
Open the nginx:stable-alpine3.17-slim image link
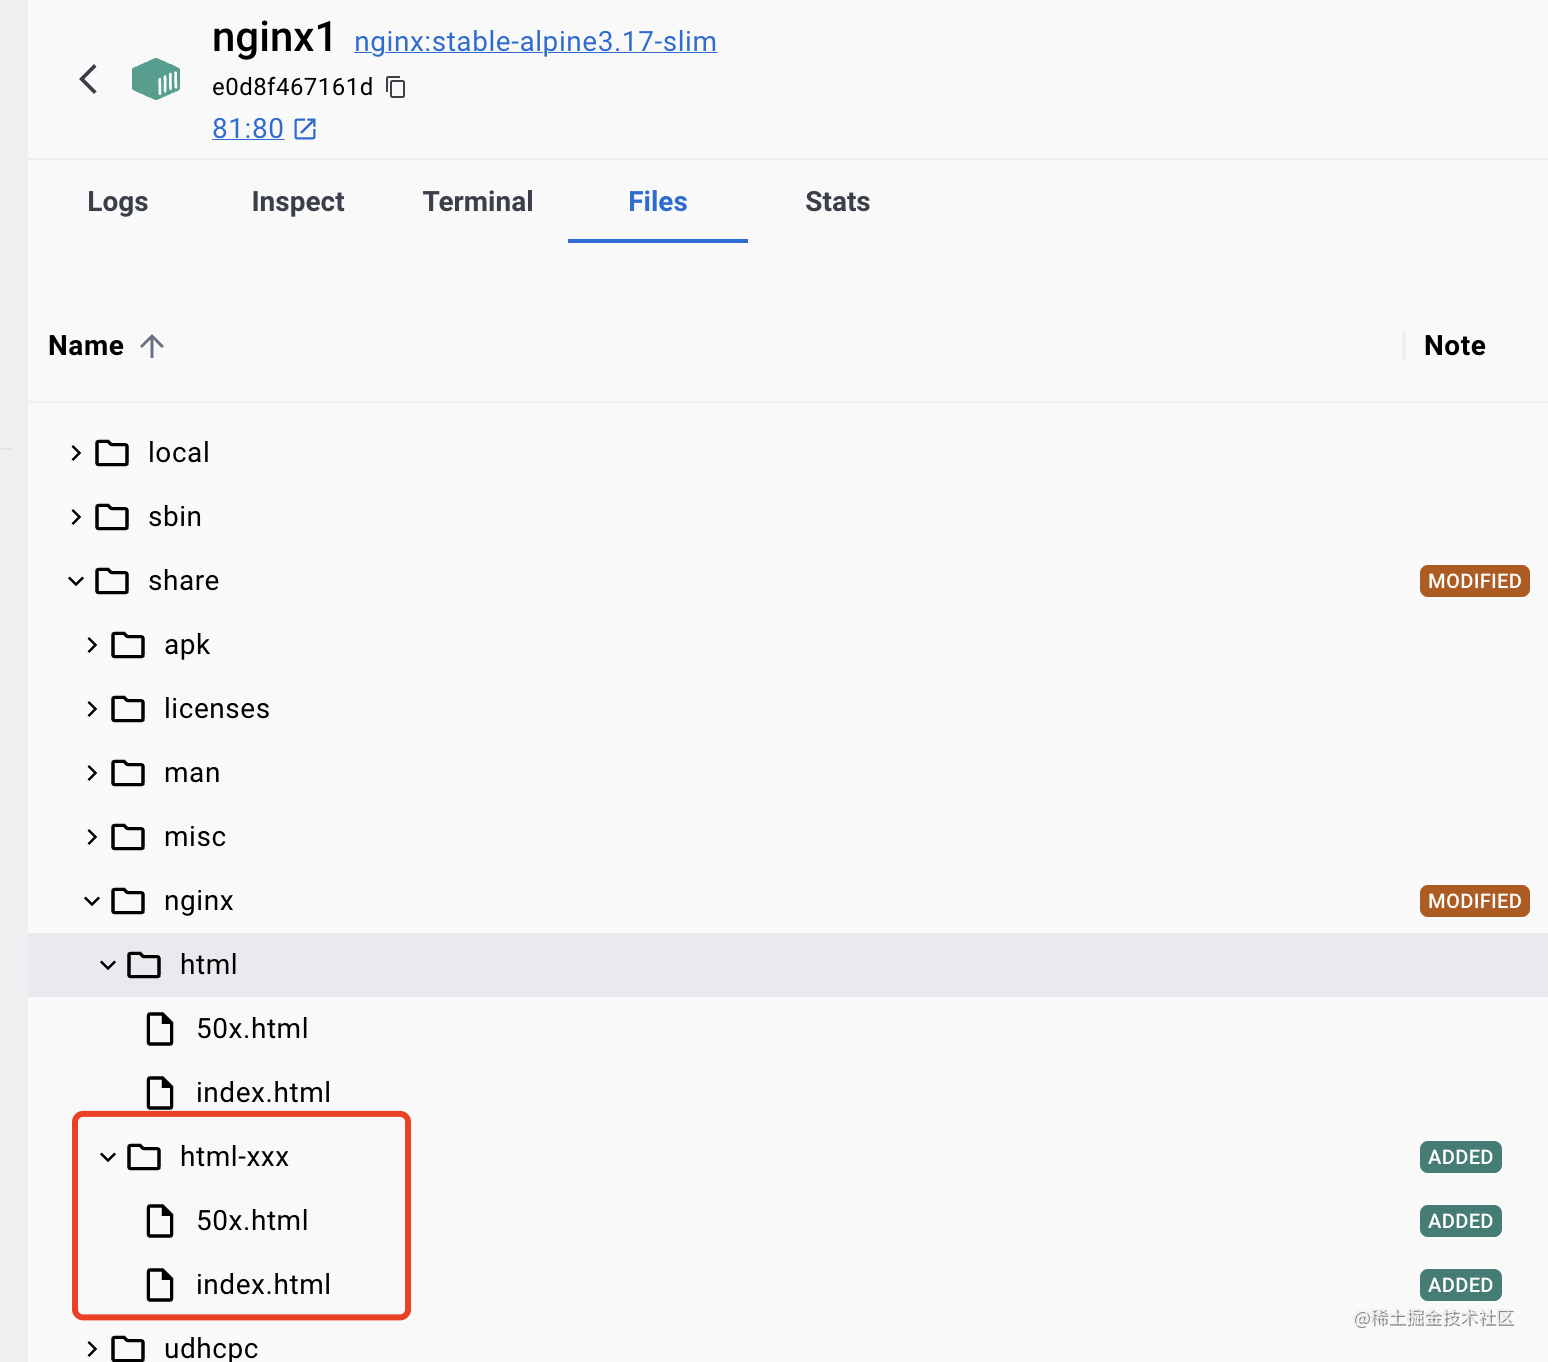(x=535, y=42)
